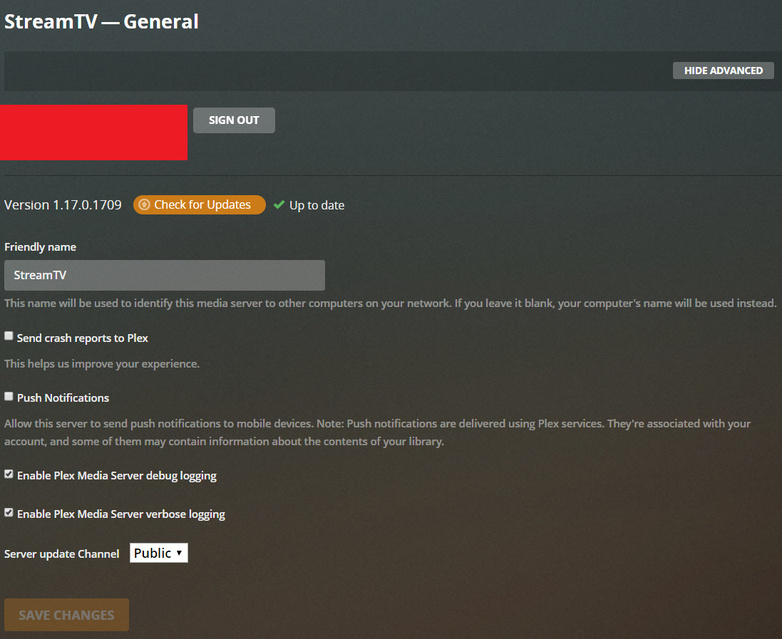Click the orange Check for Updates button
This screenshot has width=782, height=639.
tap(199, 205)
